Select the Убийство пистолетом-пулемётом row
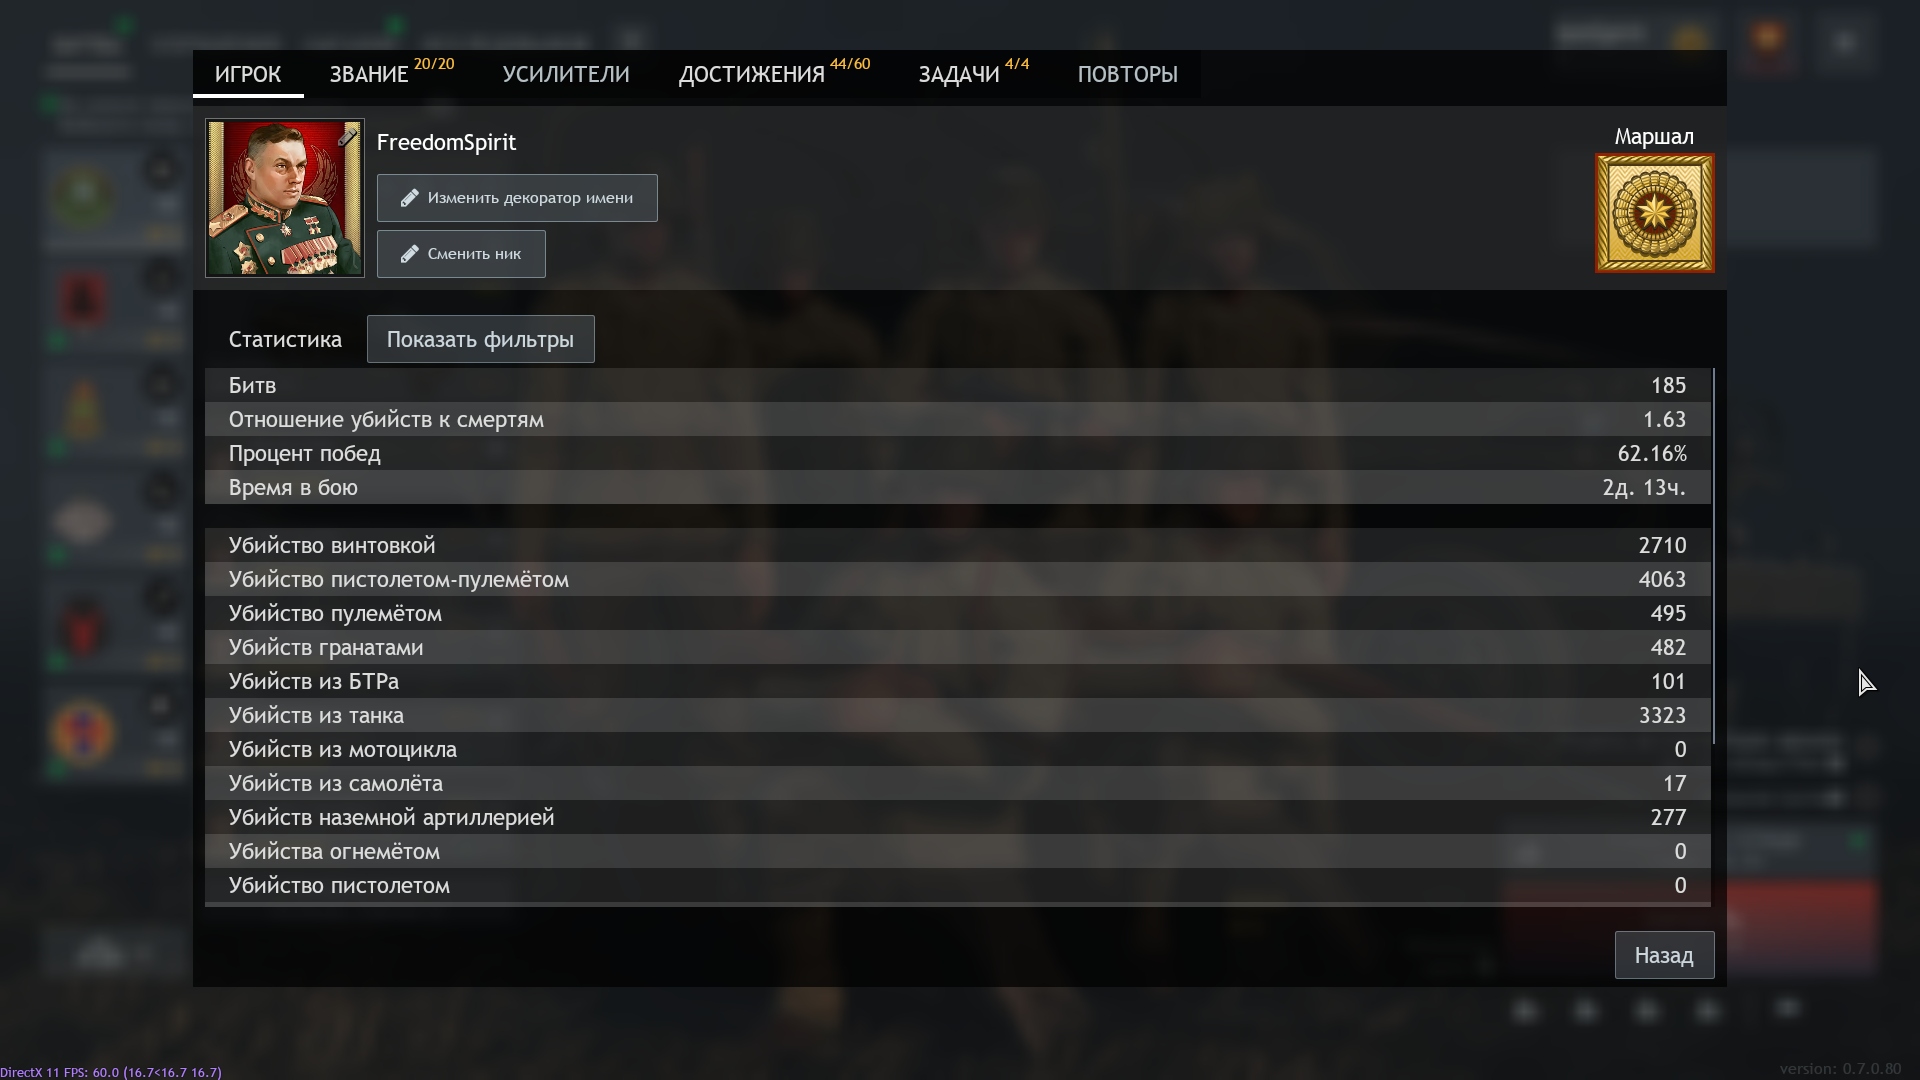Screen dimensions: 1920x1080 (x=957, y=580)
